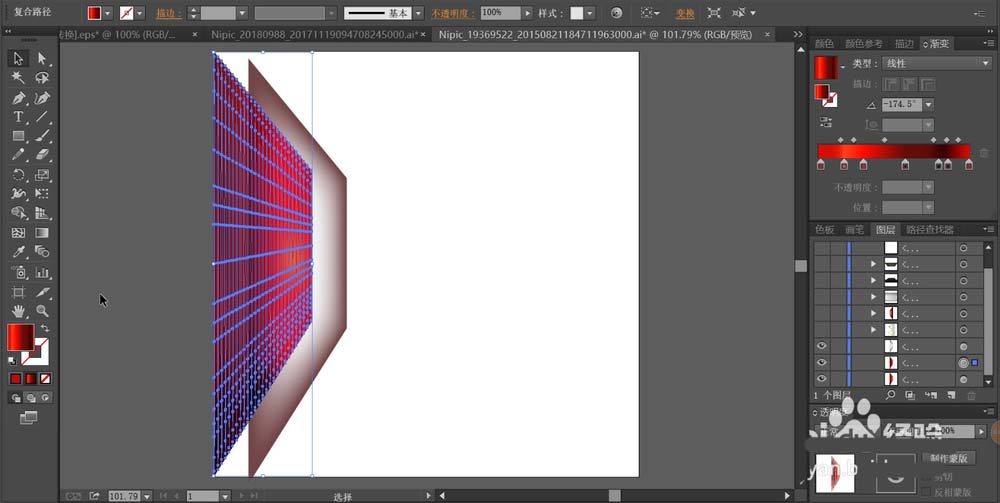Screen dimensions: 1000x503
Task: Toggle eye icon of third-from-bottom layer item
Action: (821, 346)
